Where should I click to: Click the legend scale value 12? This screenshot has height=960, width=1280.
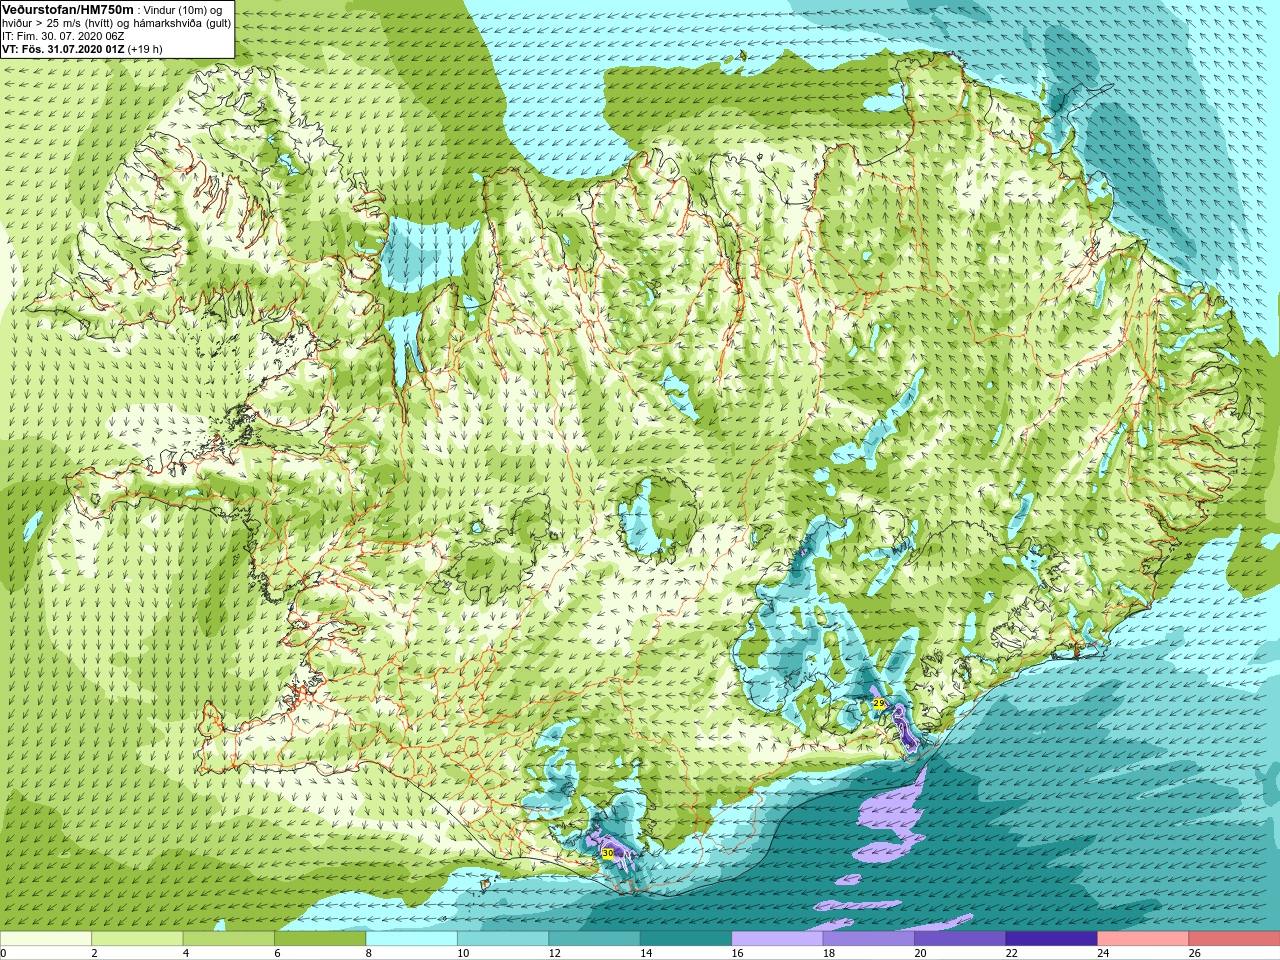tap(554, 953)
